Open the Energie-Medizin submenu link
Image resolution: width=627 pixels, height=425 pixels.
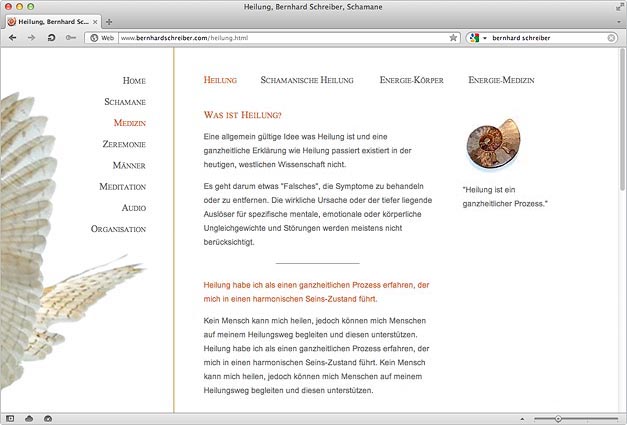501,80
